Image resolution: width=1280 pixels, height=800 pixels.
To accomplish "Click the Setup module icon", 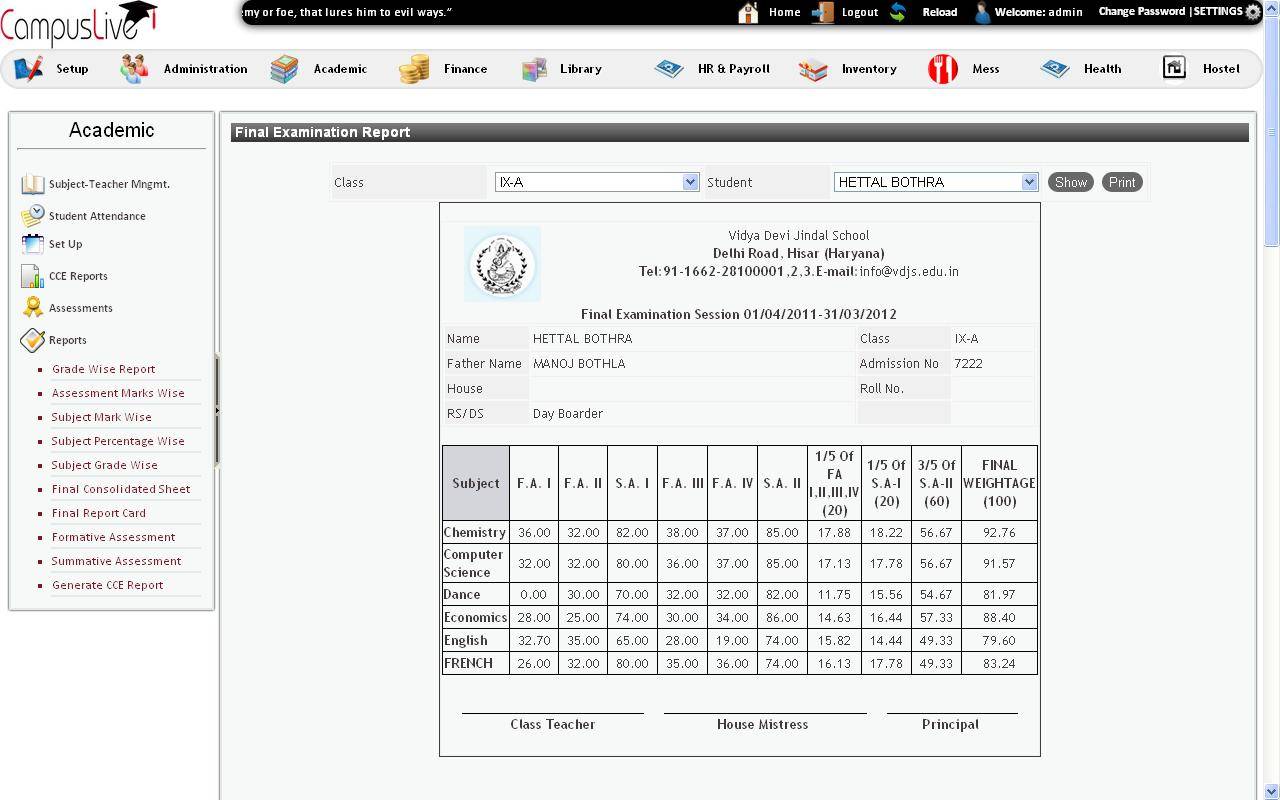I will pyautogui.click(x=29, y=68).
